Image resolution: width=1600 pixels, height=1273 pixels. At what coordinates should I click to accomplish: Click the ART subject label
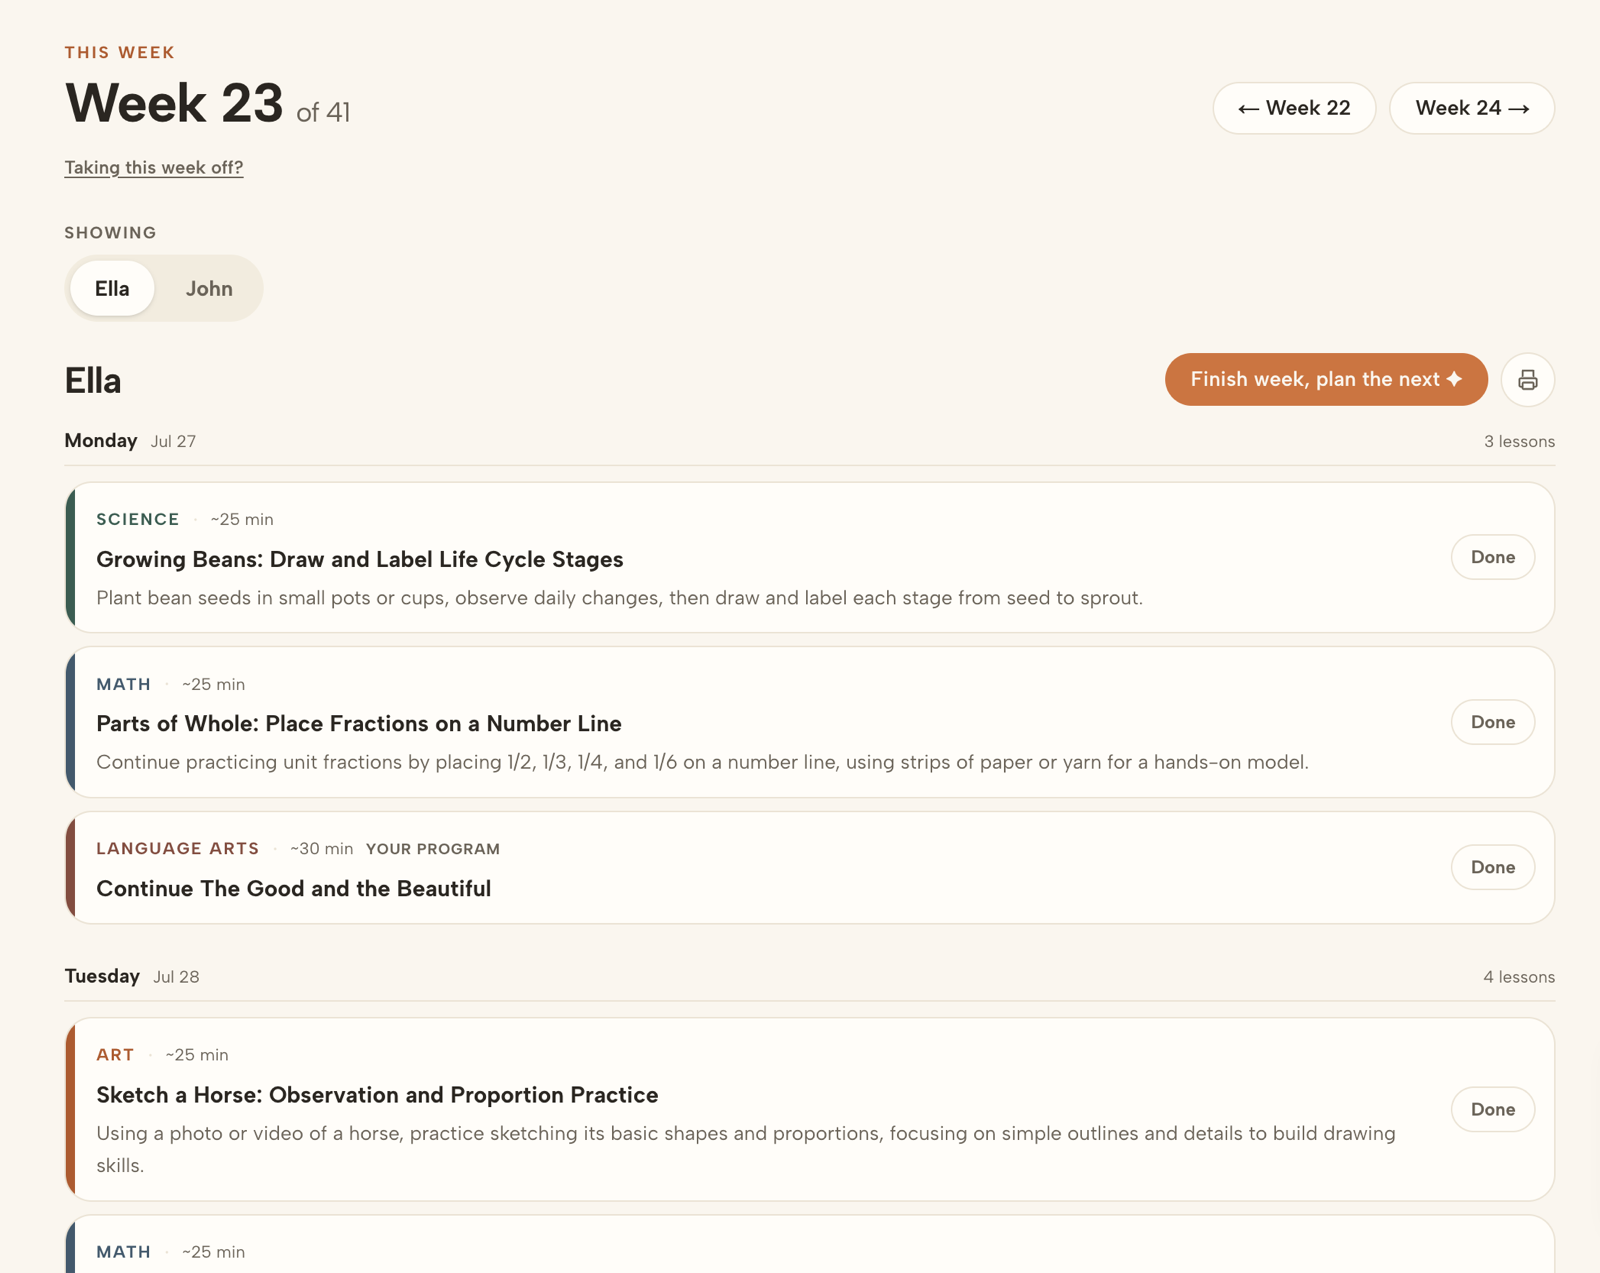tap(115, 1054)
